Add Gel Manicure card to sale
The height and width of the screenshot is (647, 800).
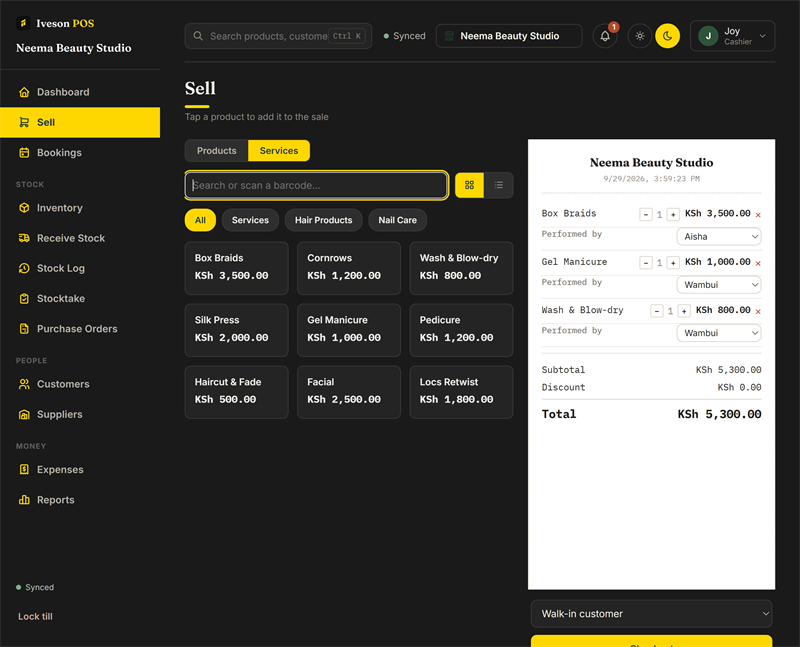(349, 330)
